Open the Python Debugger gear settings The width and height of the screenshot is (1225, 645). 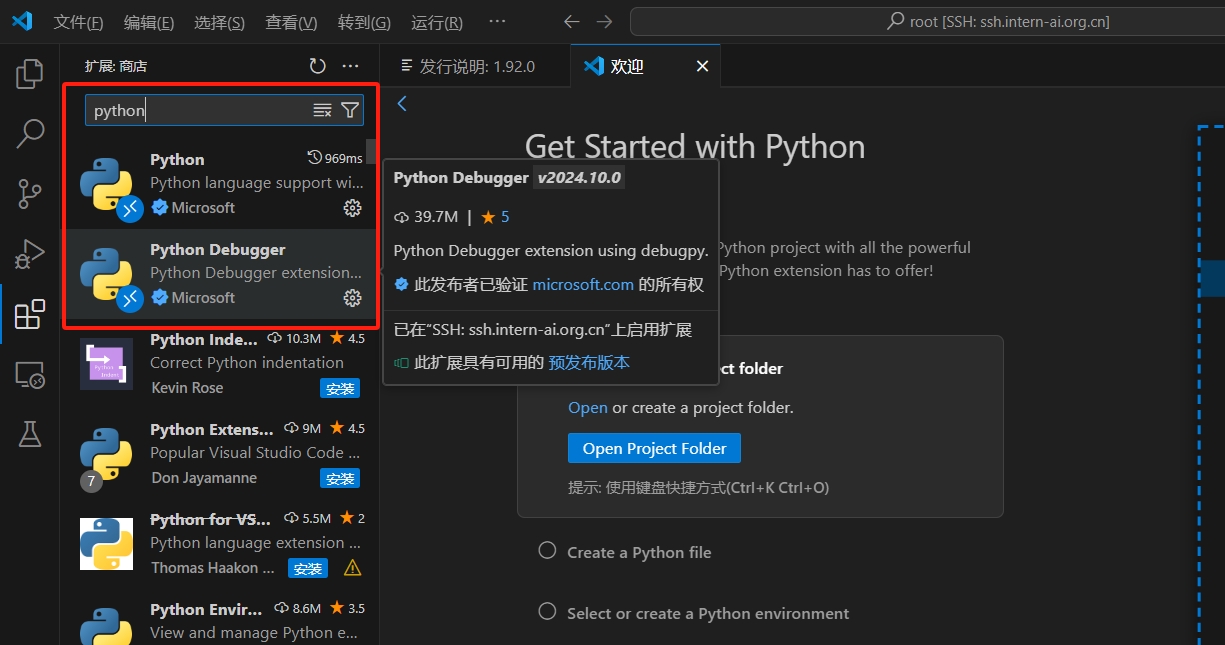[x=352, y=298]
